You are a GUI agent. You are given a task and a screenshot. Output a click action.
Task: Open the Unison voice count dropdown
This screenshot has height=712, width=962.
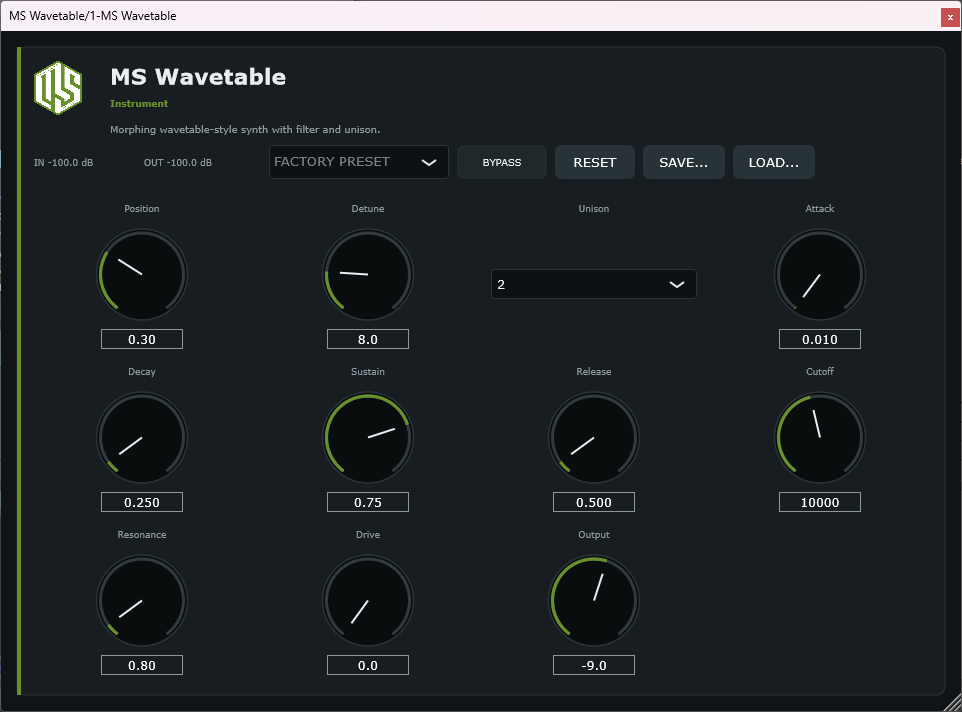tap(593, 284)
